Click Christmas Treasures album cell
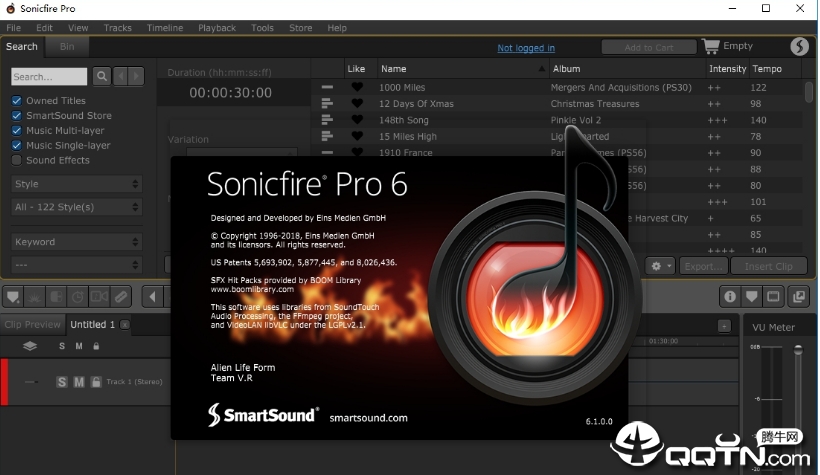Viewport: 820px width, 475px height. pos(595,104)
